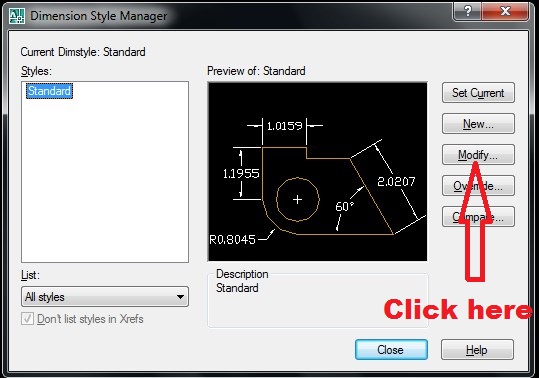Open the help question mark button
The width and height of the screenshot is (539, 378).
tap(468, 11)
